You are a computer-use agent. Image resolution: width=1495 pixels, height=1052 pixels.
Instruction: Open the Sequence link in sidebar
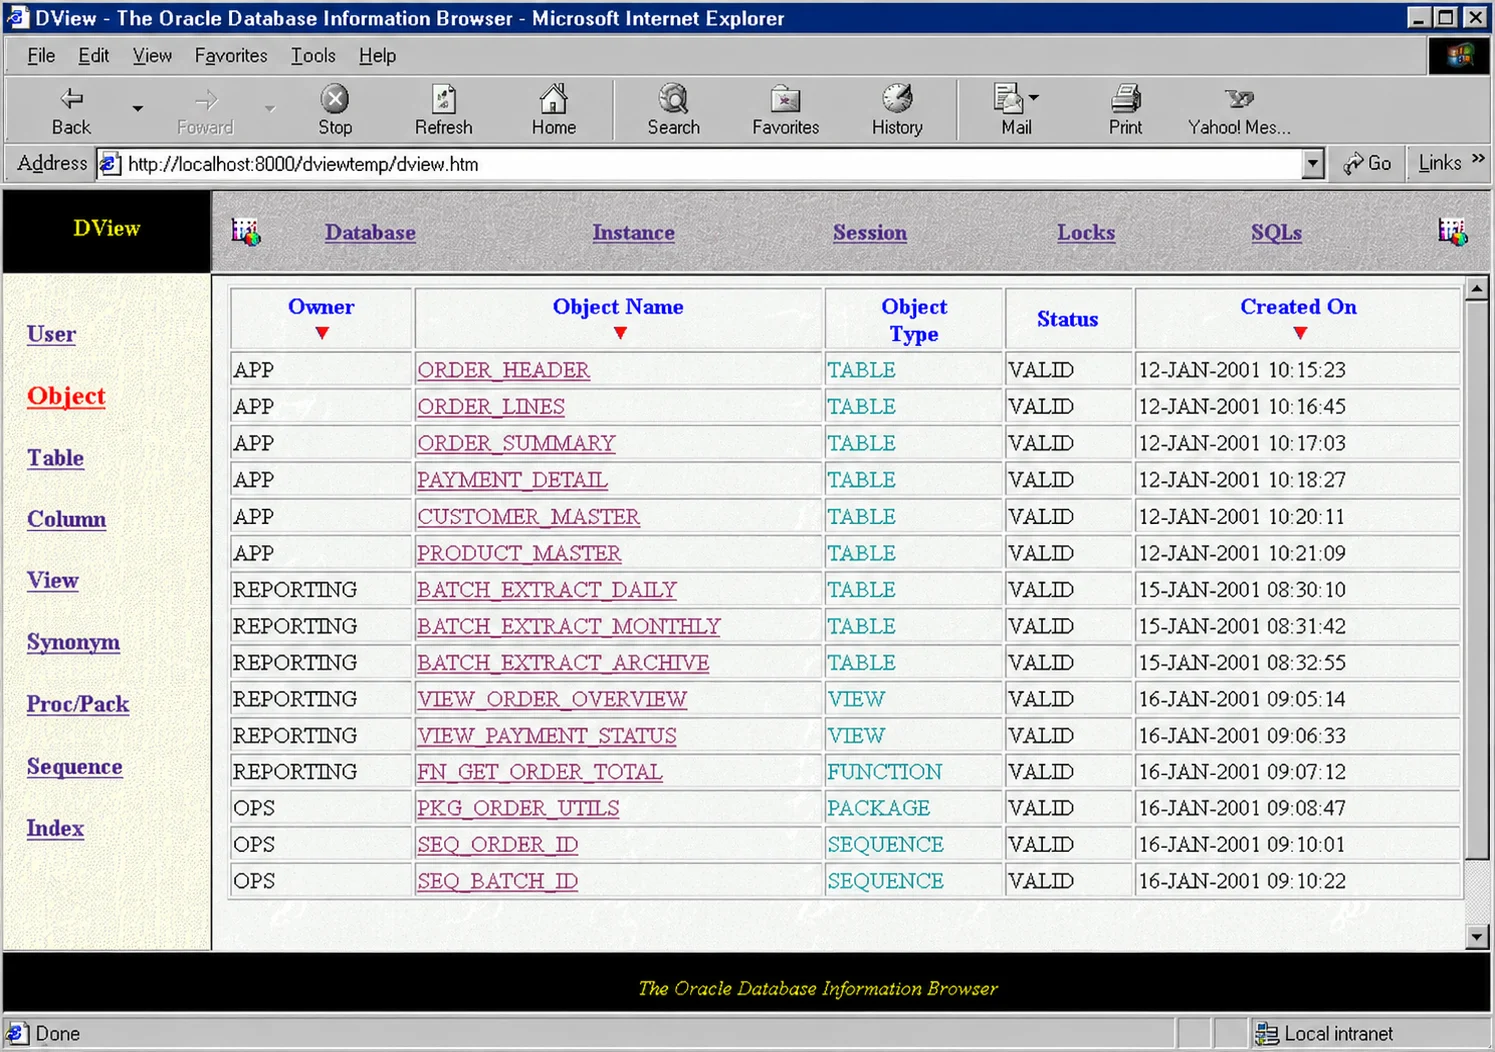click(x=75, y=766)
